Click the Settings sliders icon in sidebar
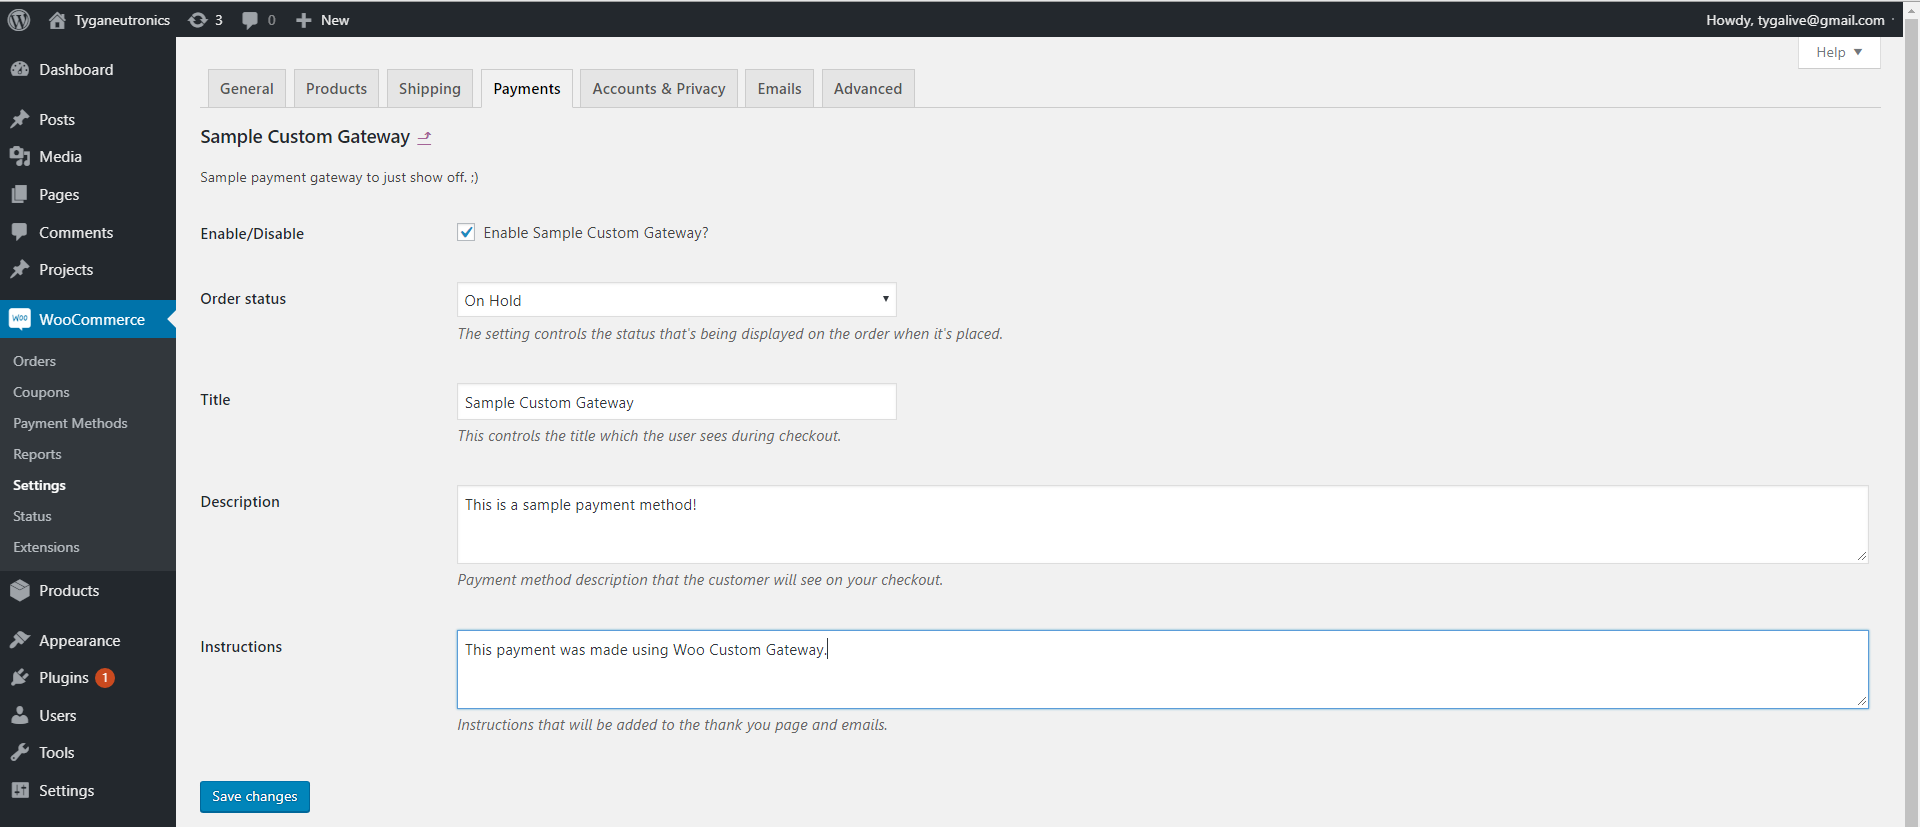This screenshot has height=827, width=1920. pos(20,790)
